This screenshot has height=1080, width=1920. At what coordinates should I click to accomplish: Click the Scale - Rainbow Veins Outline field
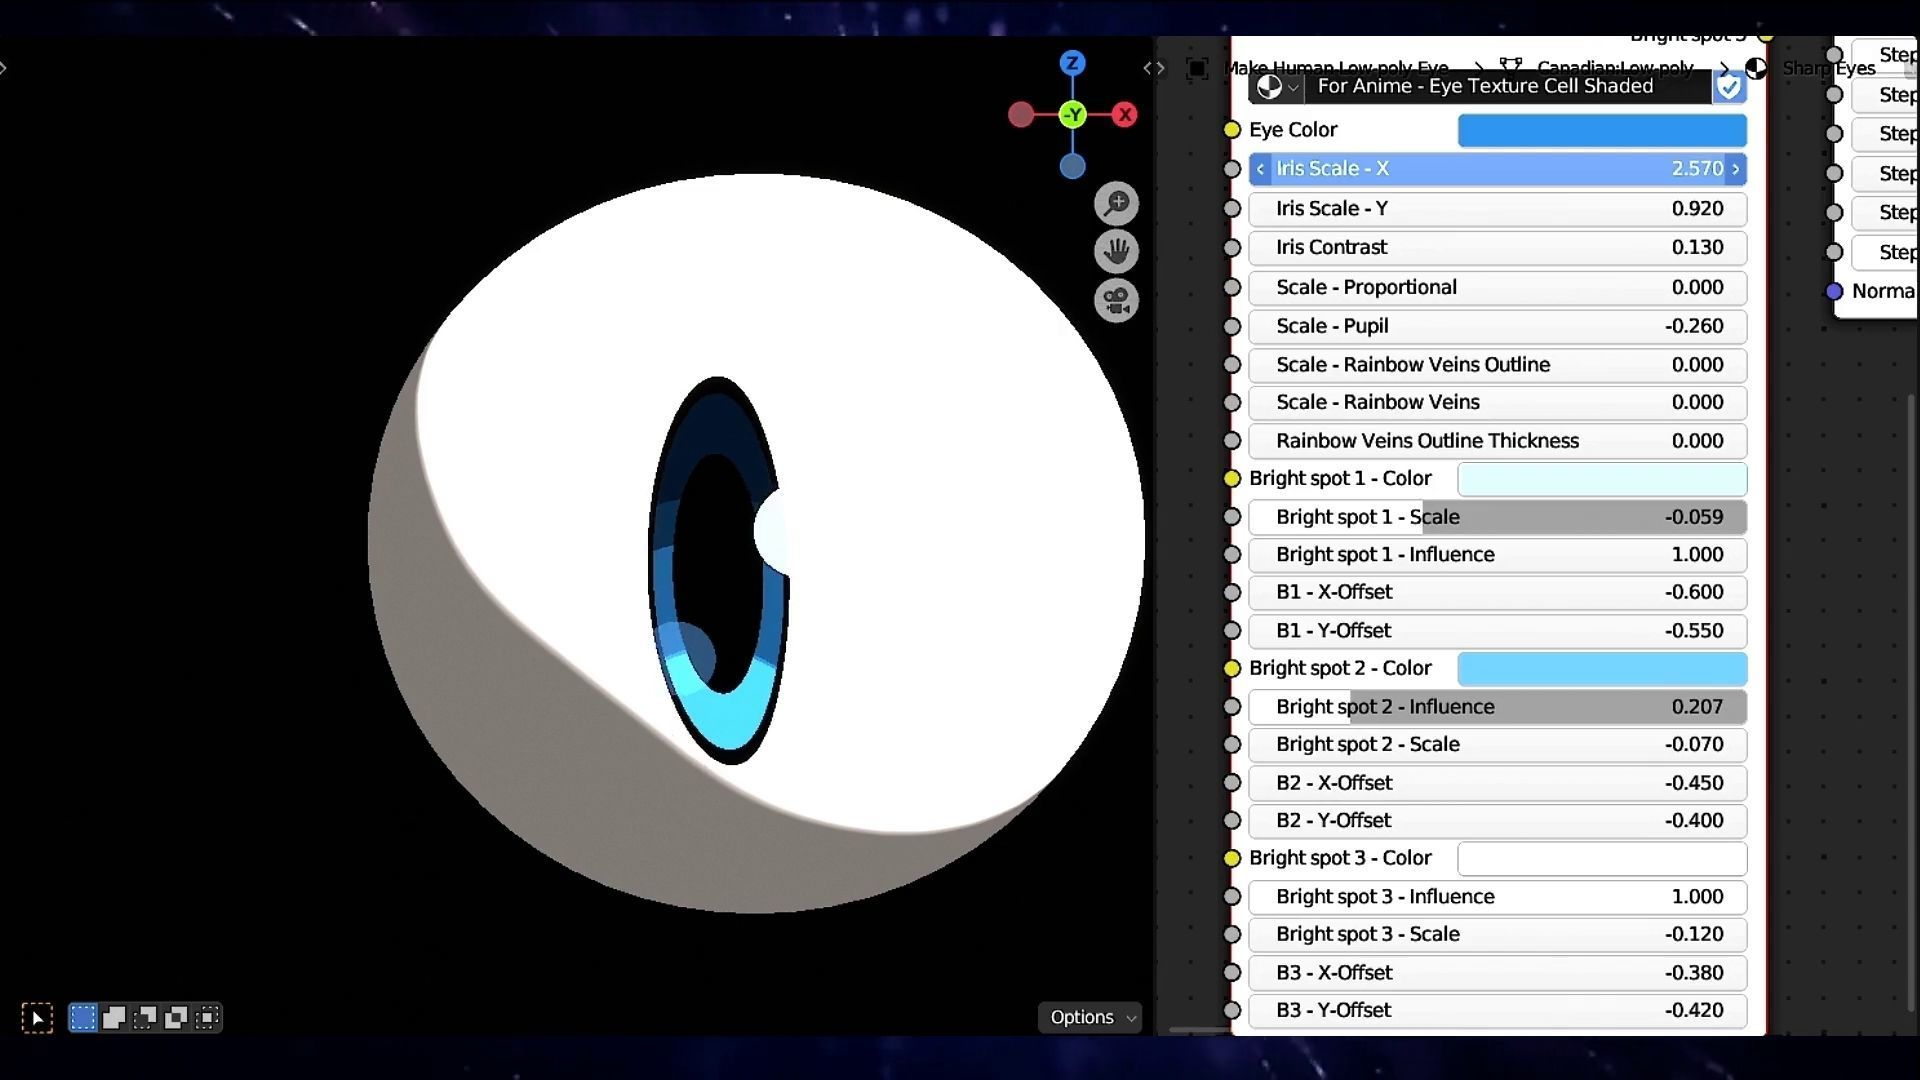click(1497, 365)
